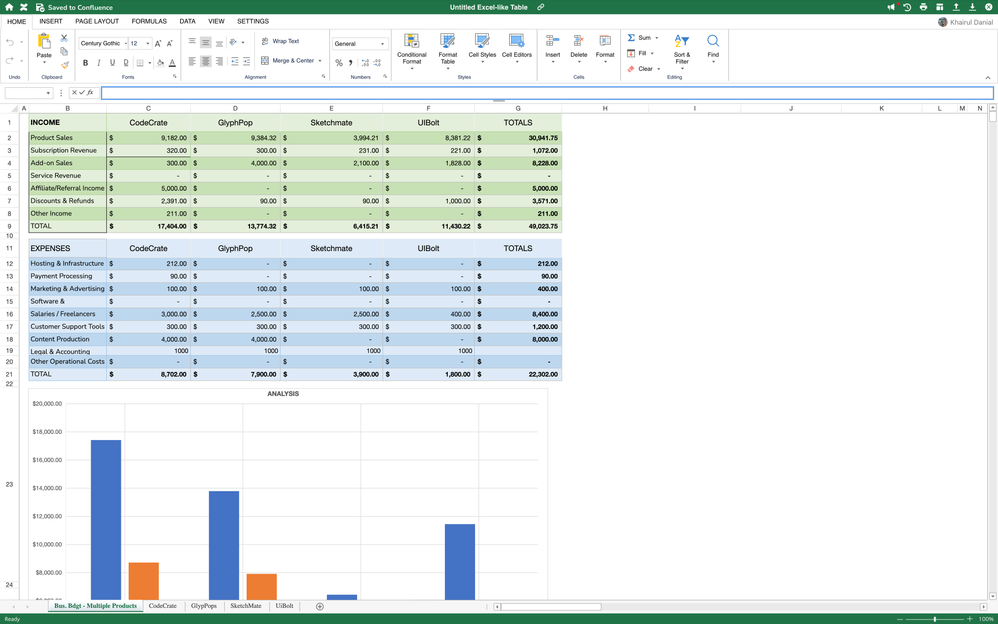Click the Home icon in title bar

pyautogui.click(x=9, y=7)
